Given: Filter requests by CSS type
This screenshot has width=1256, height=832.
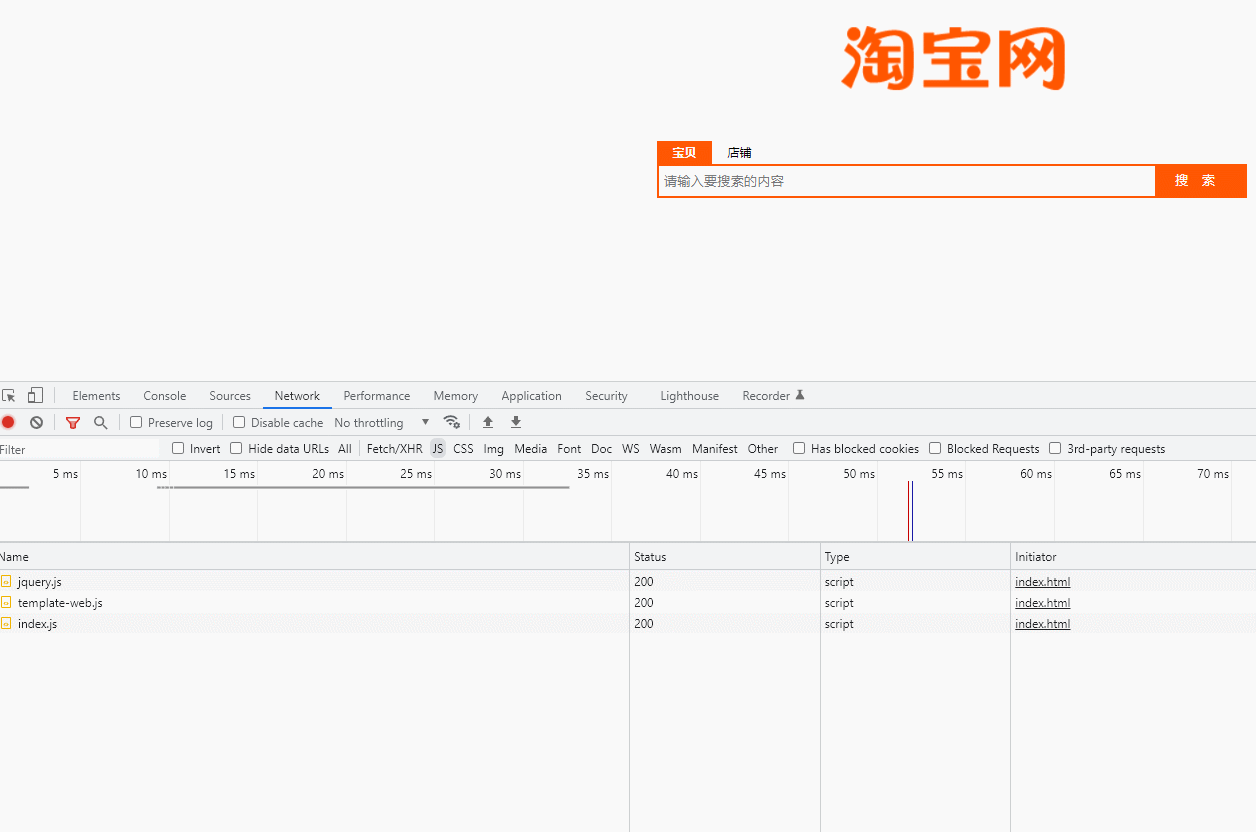Looking at the screenshot, I should click(x=464, y=449).
